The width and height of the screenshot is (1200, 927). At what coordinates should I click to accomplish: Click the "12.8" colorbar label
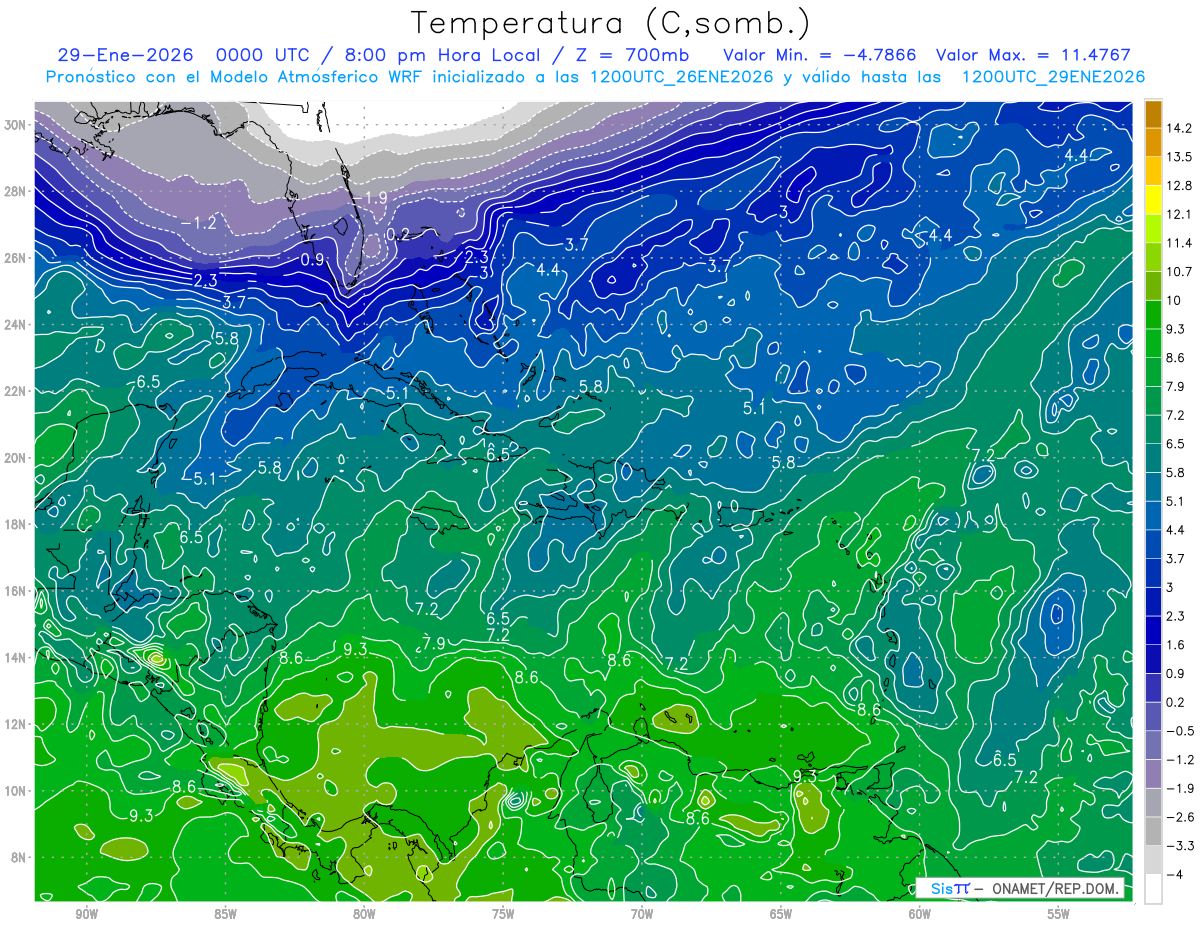(x=1181, y=185)
